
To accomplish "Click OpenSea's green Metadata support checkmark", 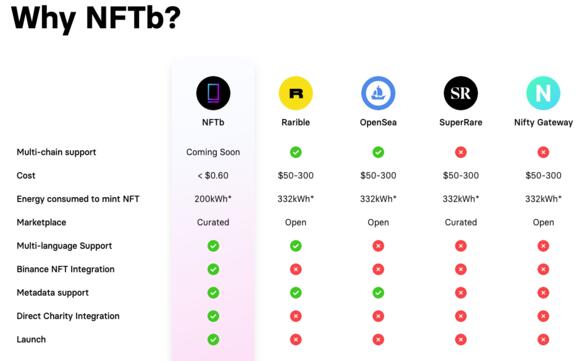I will click(378, 293).
